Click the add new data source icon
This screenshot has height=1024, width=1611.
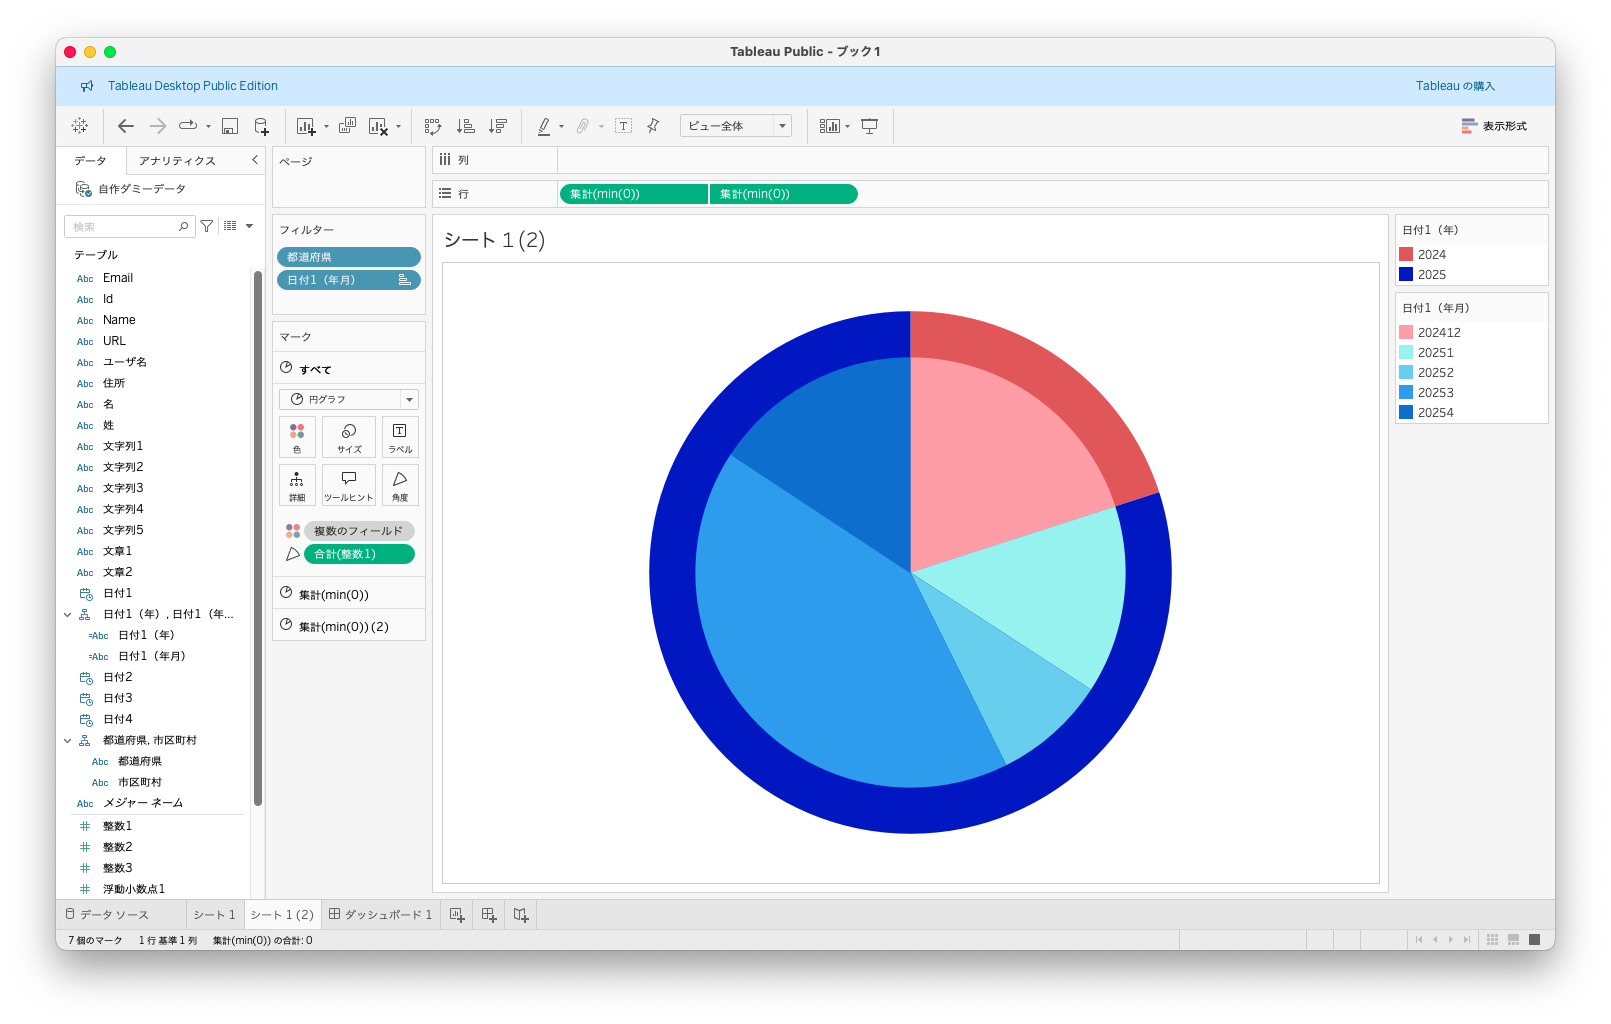coord(261,126)
